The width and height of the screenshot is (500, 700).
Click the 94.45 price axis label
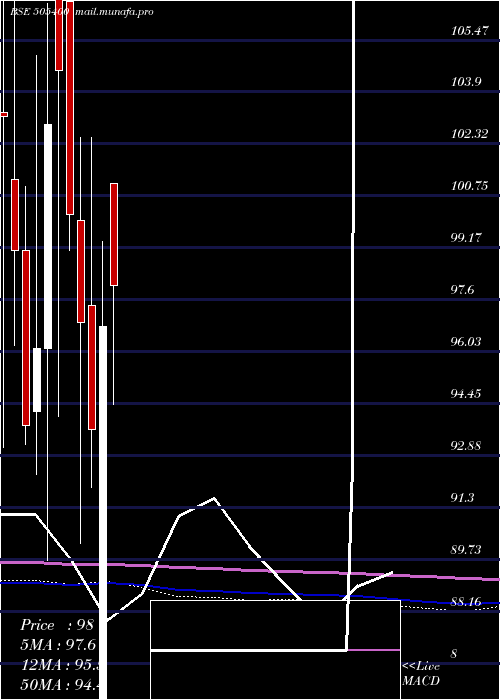tap(466, 394)
